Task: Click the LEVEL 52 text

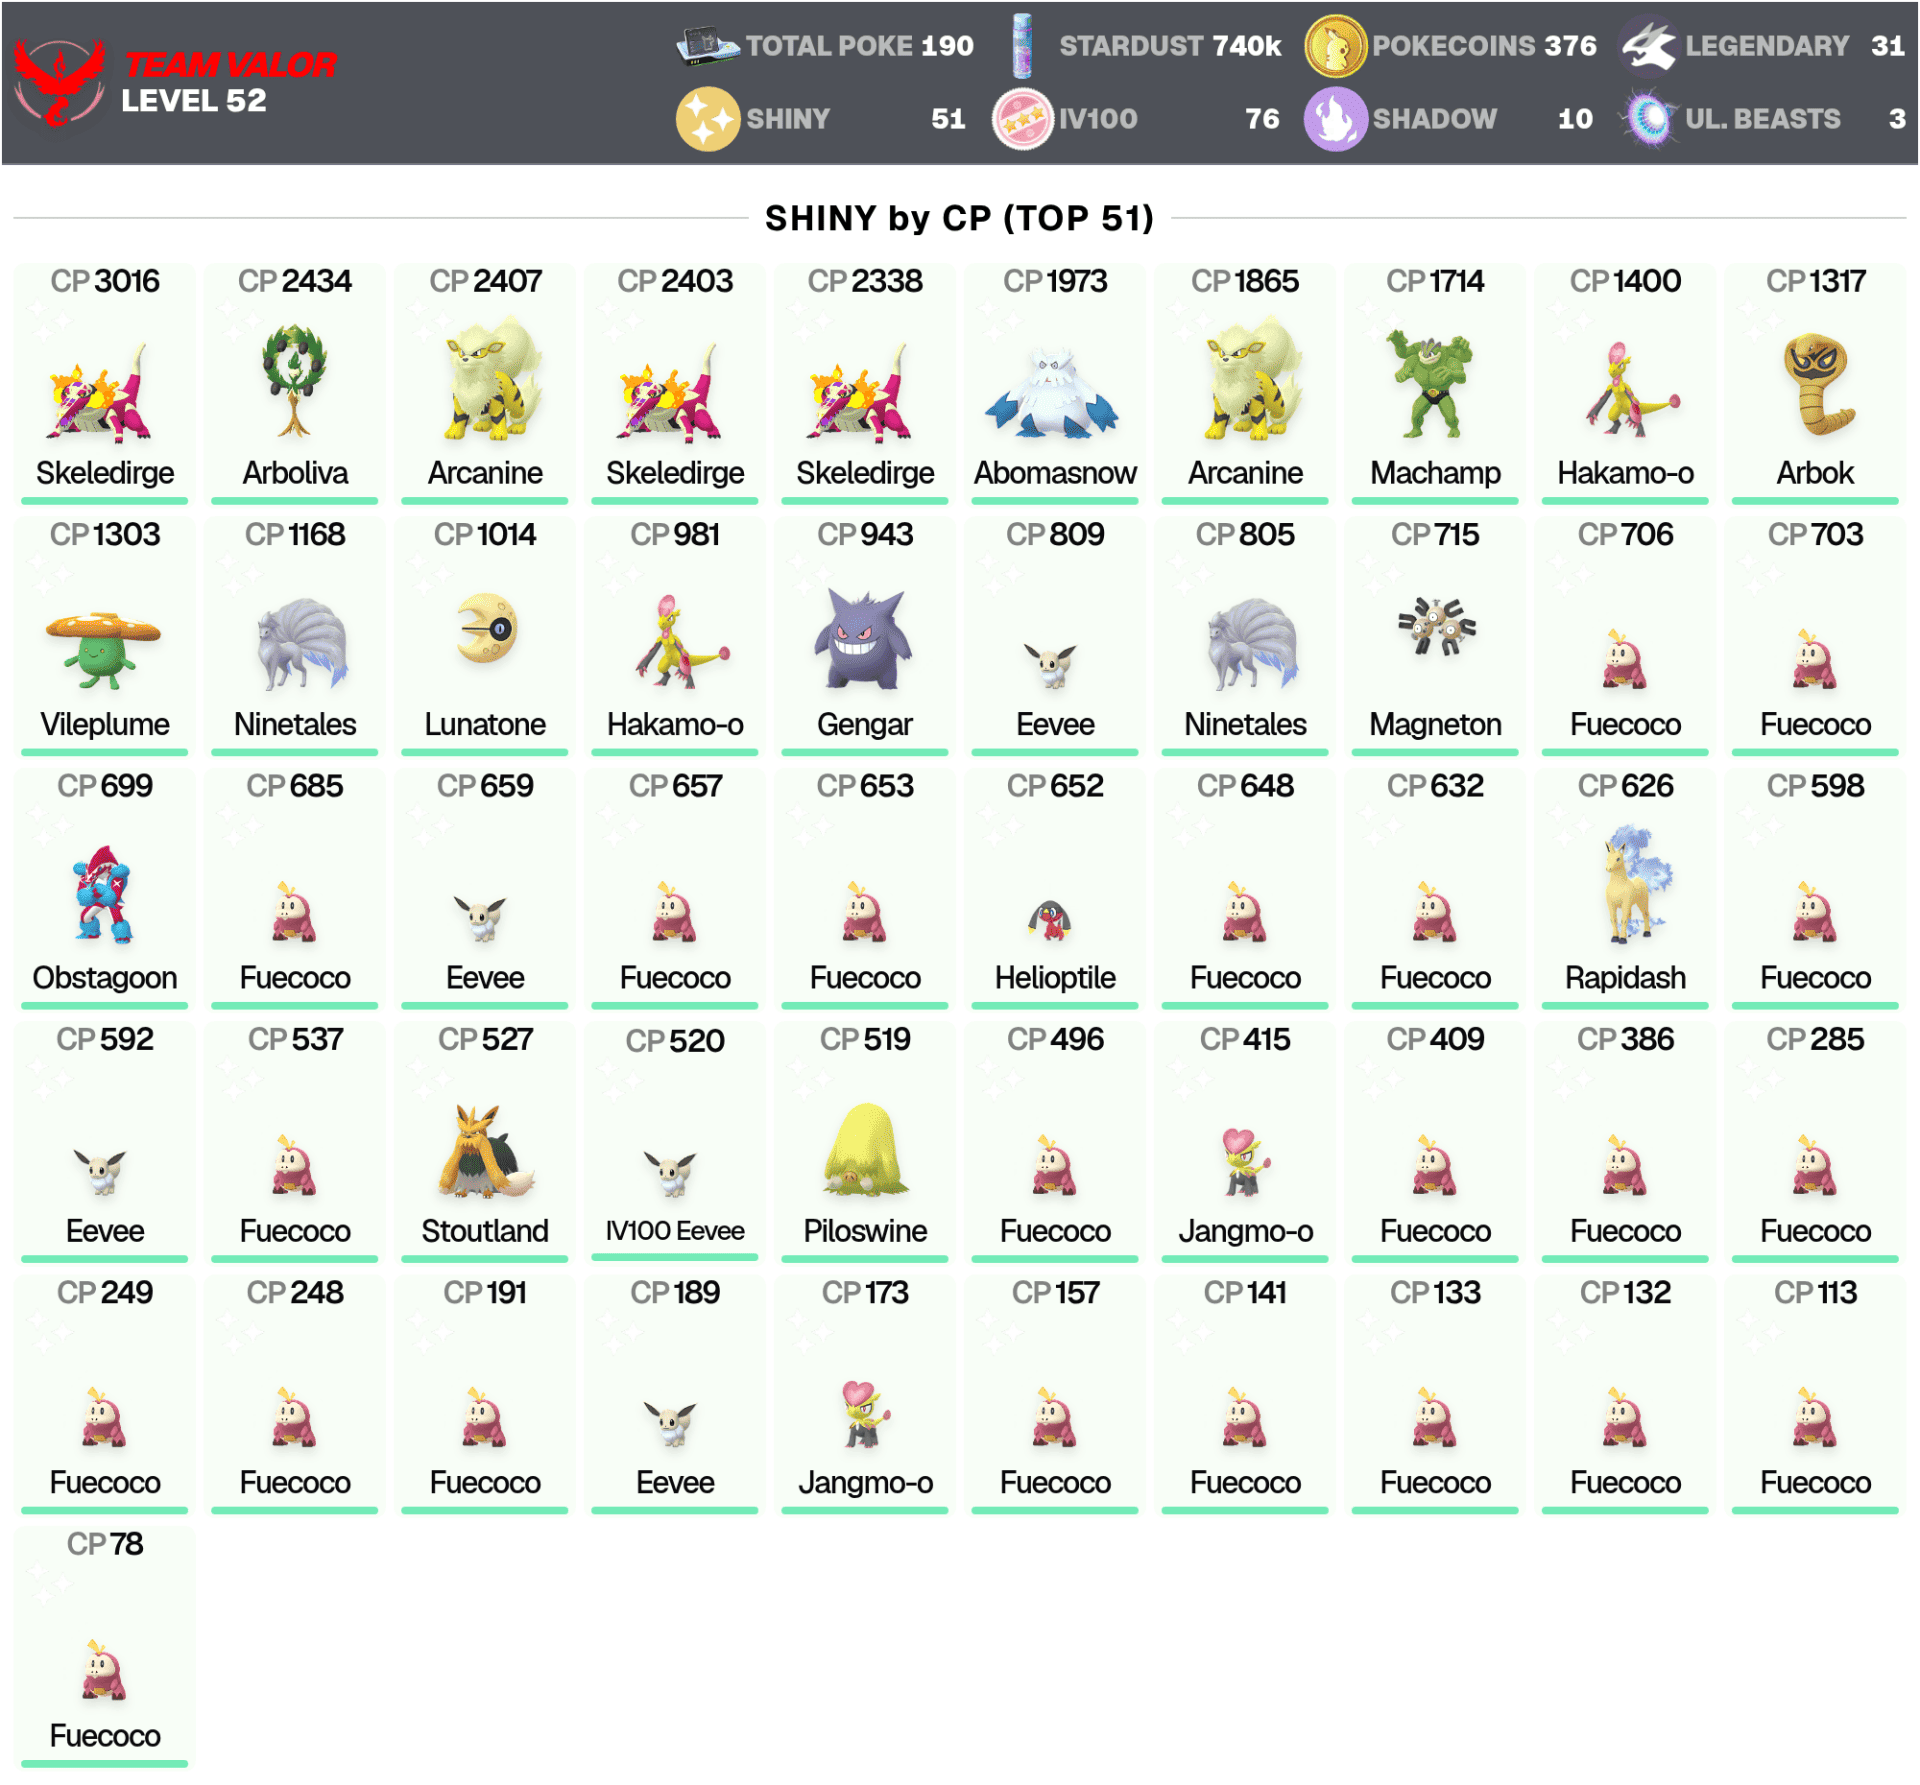Action: [194, 101]
